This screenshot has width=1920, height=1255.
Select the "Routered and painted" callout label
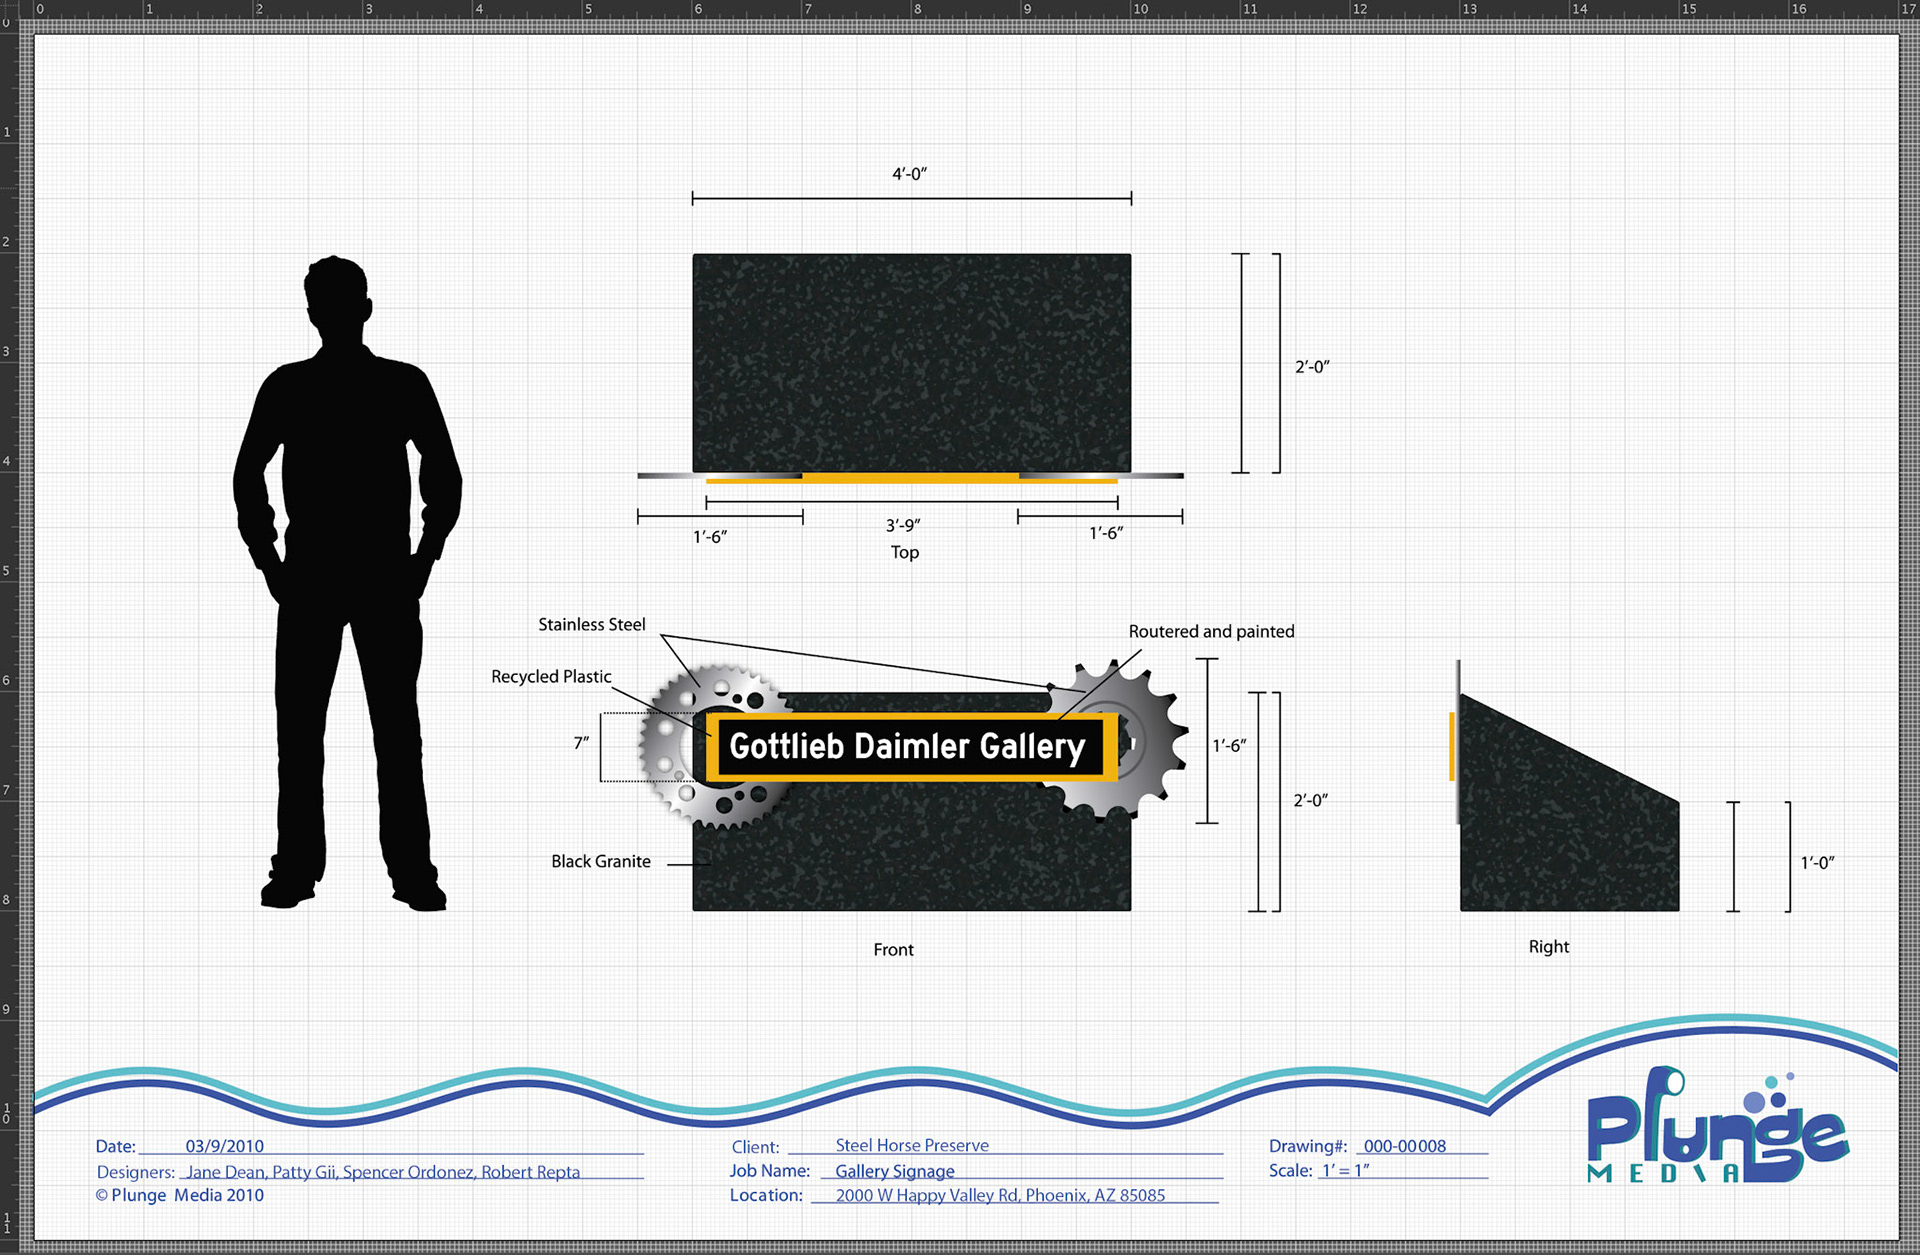pos(1211,631)
